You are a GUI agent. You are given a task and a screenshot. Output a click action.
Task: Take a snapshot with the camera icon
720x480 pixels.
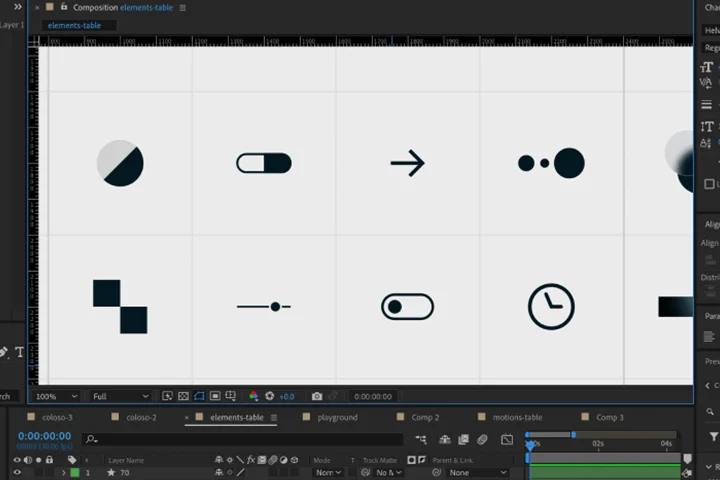click(317, 396)
